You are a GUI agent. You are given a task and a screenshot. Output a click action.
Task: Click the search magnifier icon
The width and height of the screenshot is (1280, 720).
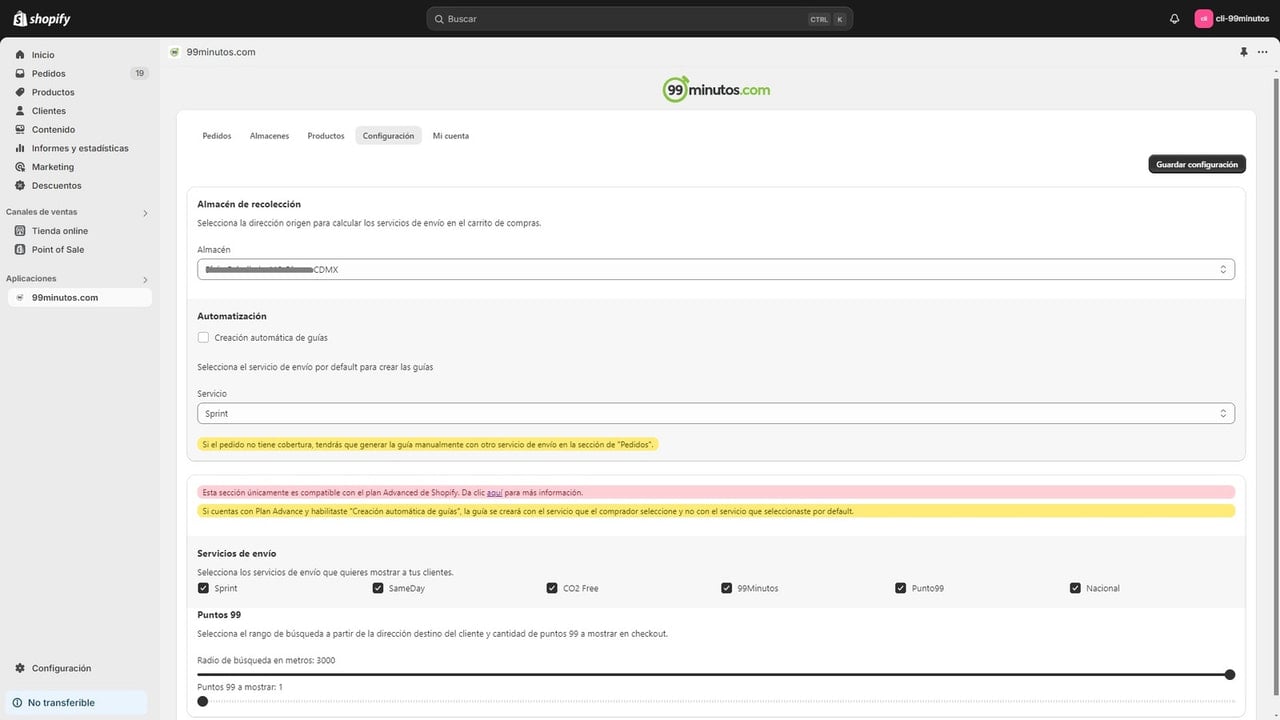pos(439,19)
